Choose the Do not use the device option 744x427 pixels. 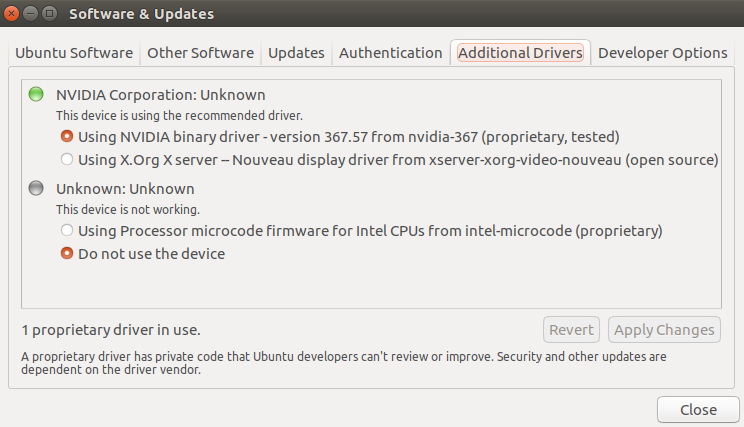point(143,254)
